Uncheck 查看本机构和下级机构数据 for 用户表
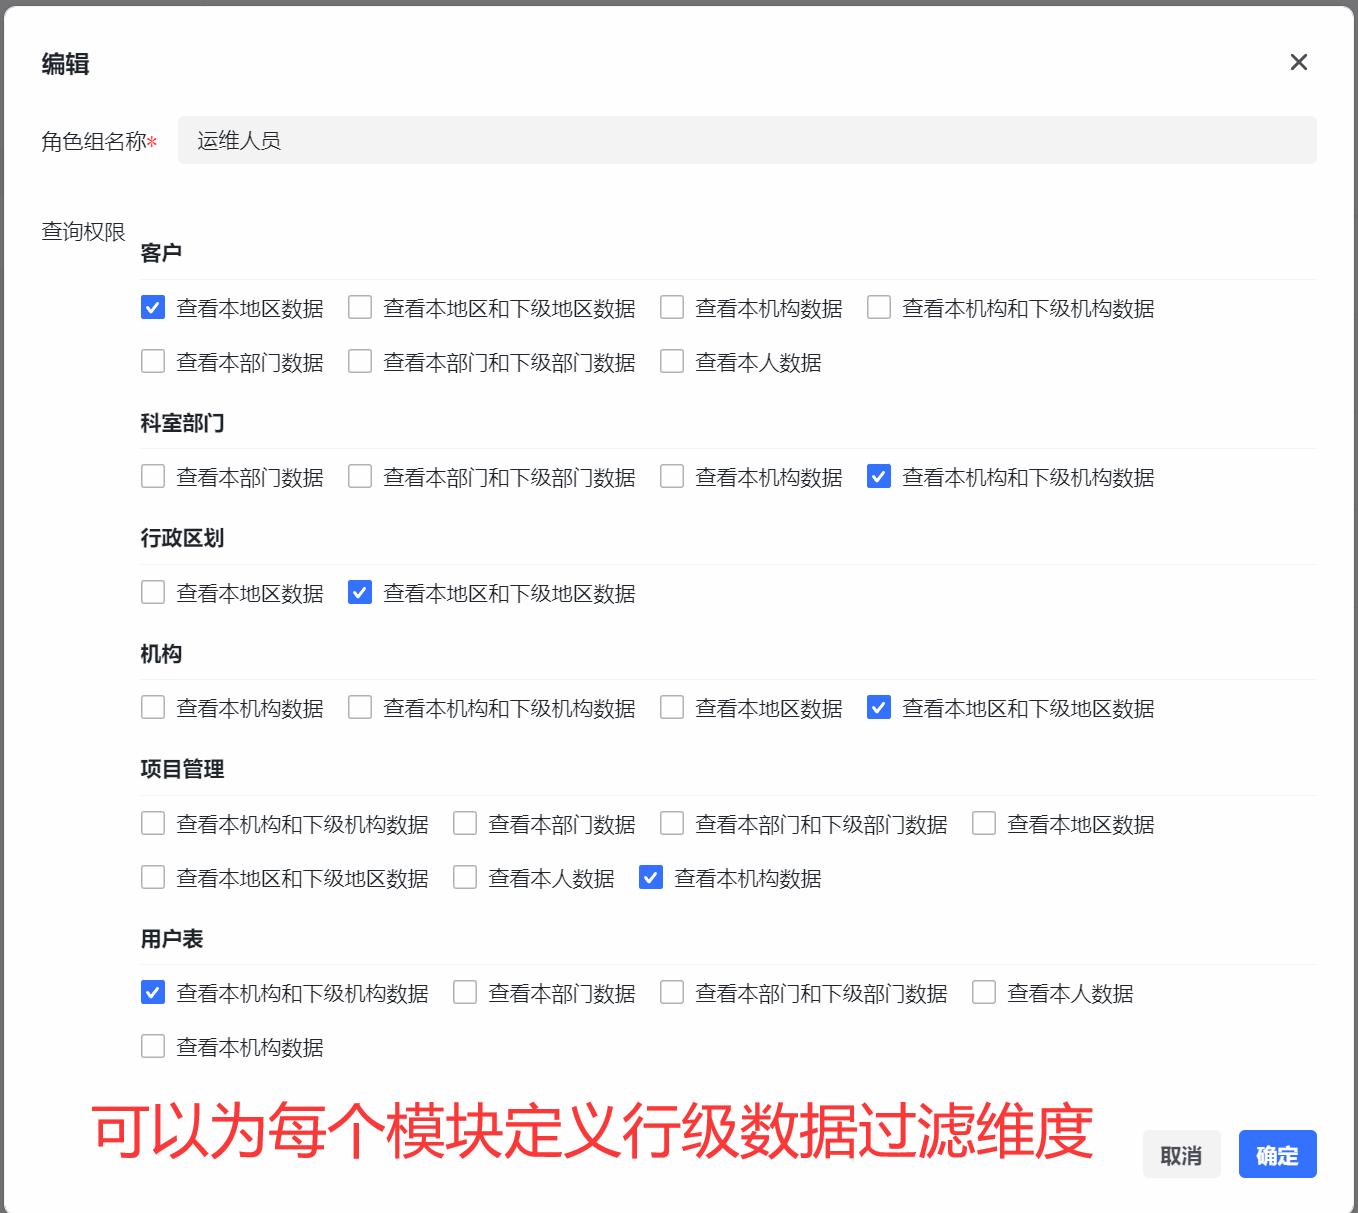The height and width of the screenshot is (1213, 1358). coord(152,993)
